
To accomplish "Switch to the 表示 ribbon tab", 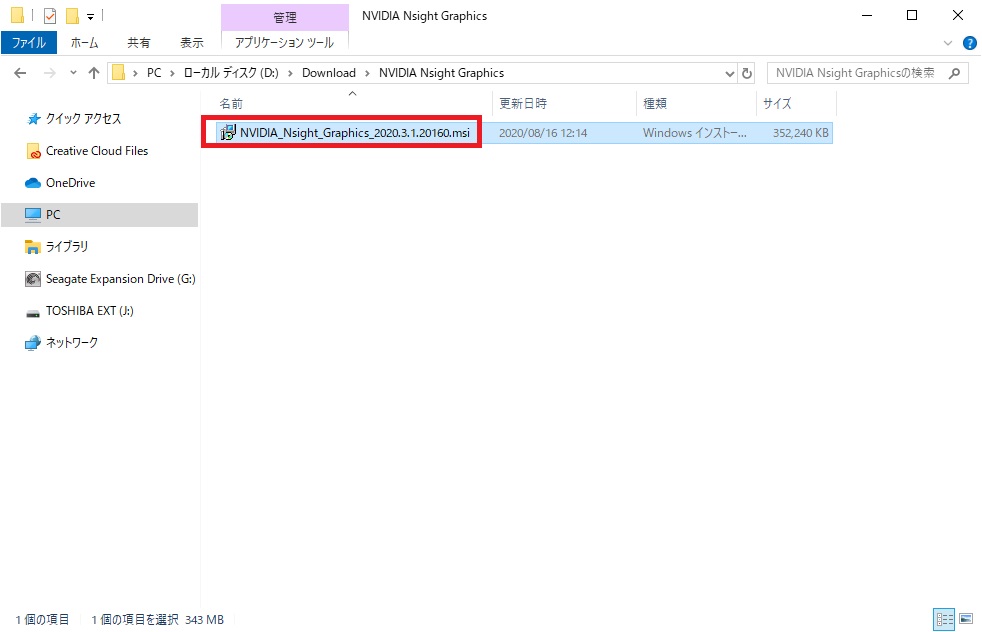I will click(192, 43).
